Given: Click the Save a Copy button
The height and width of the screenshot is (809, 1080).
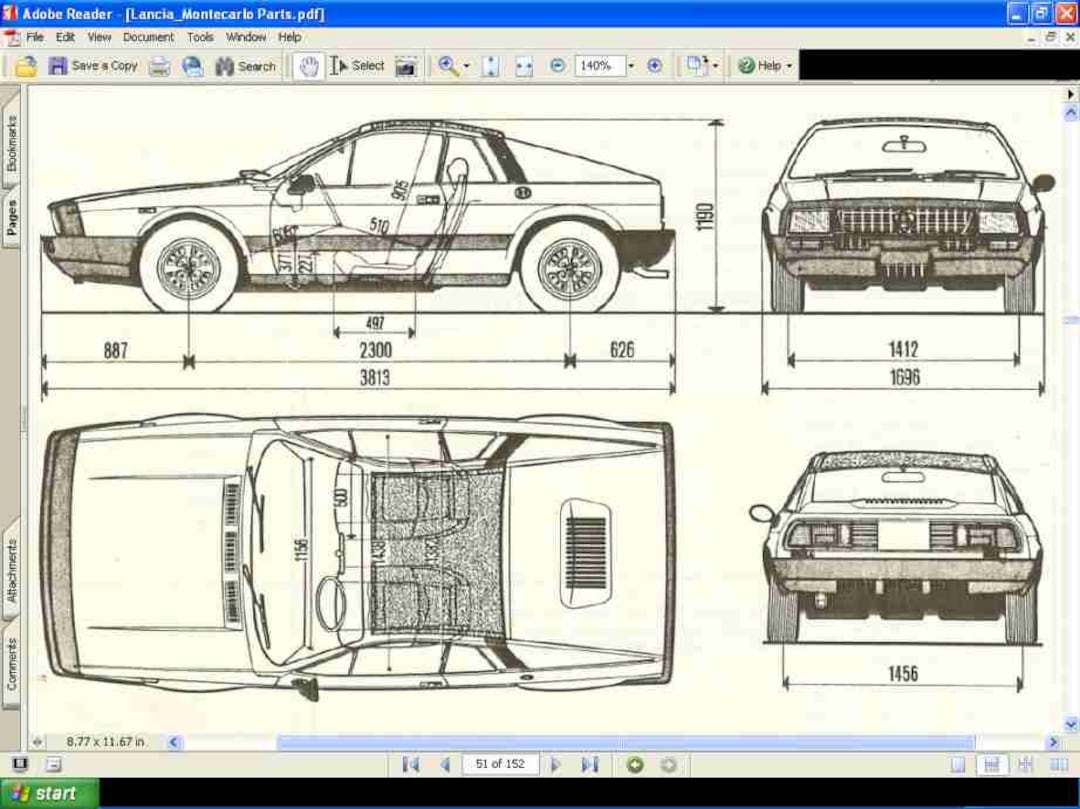Looking at the screenshot, I should 95,66.
